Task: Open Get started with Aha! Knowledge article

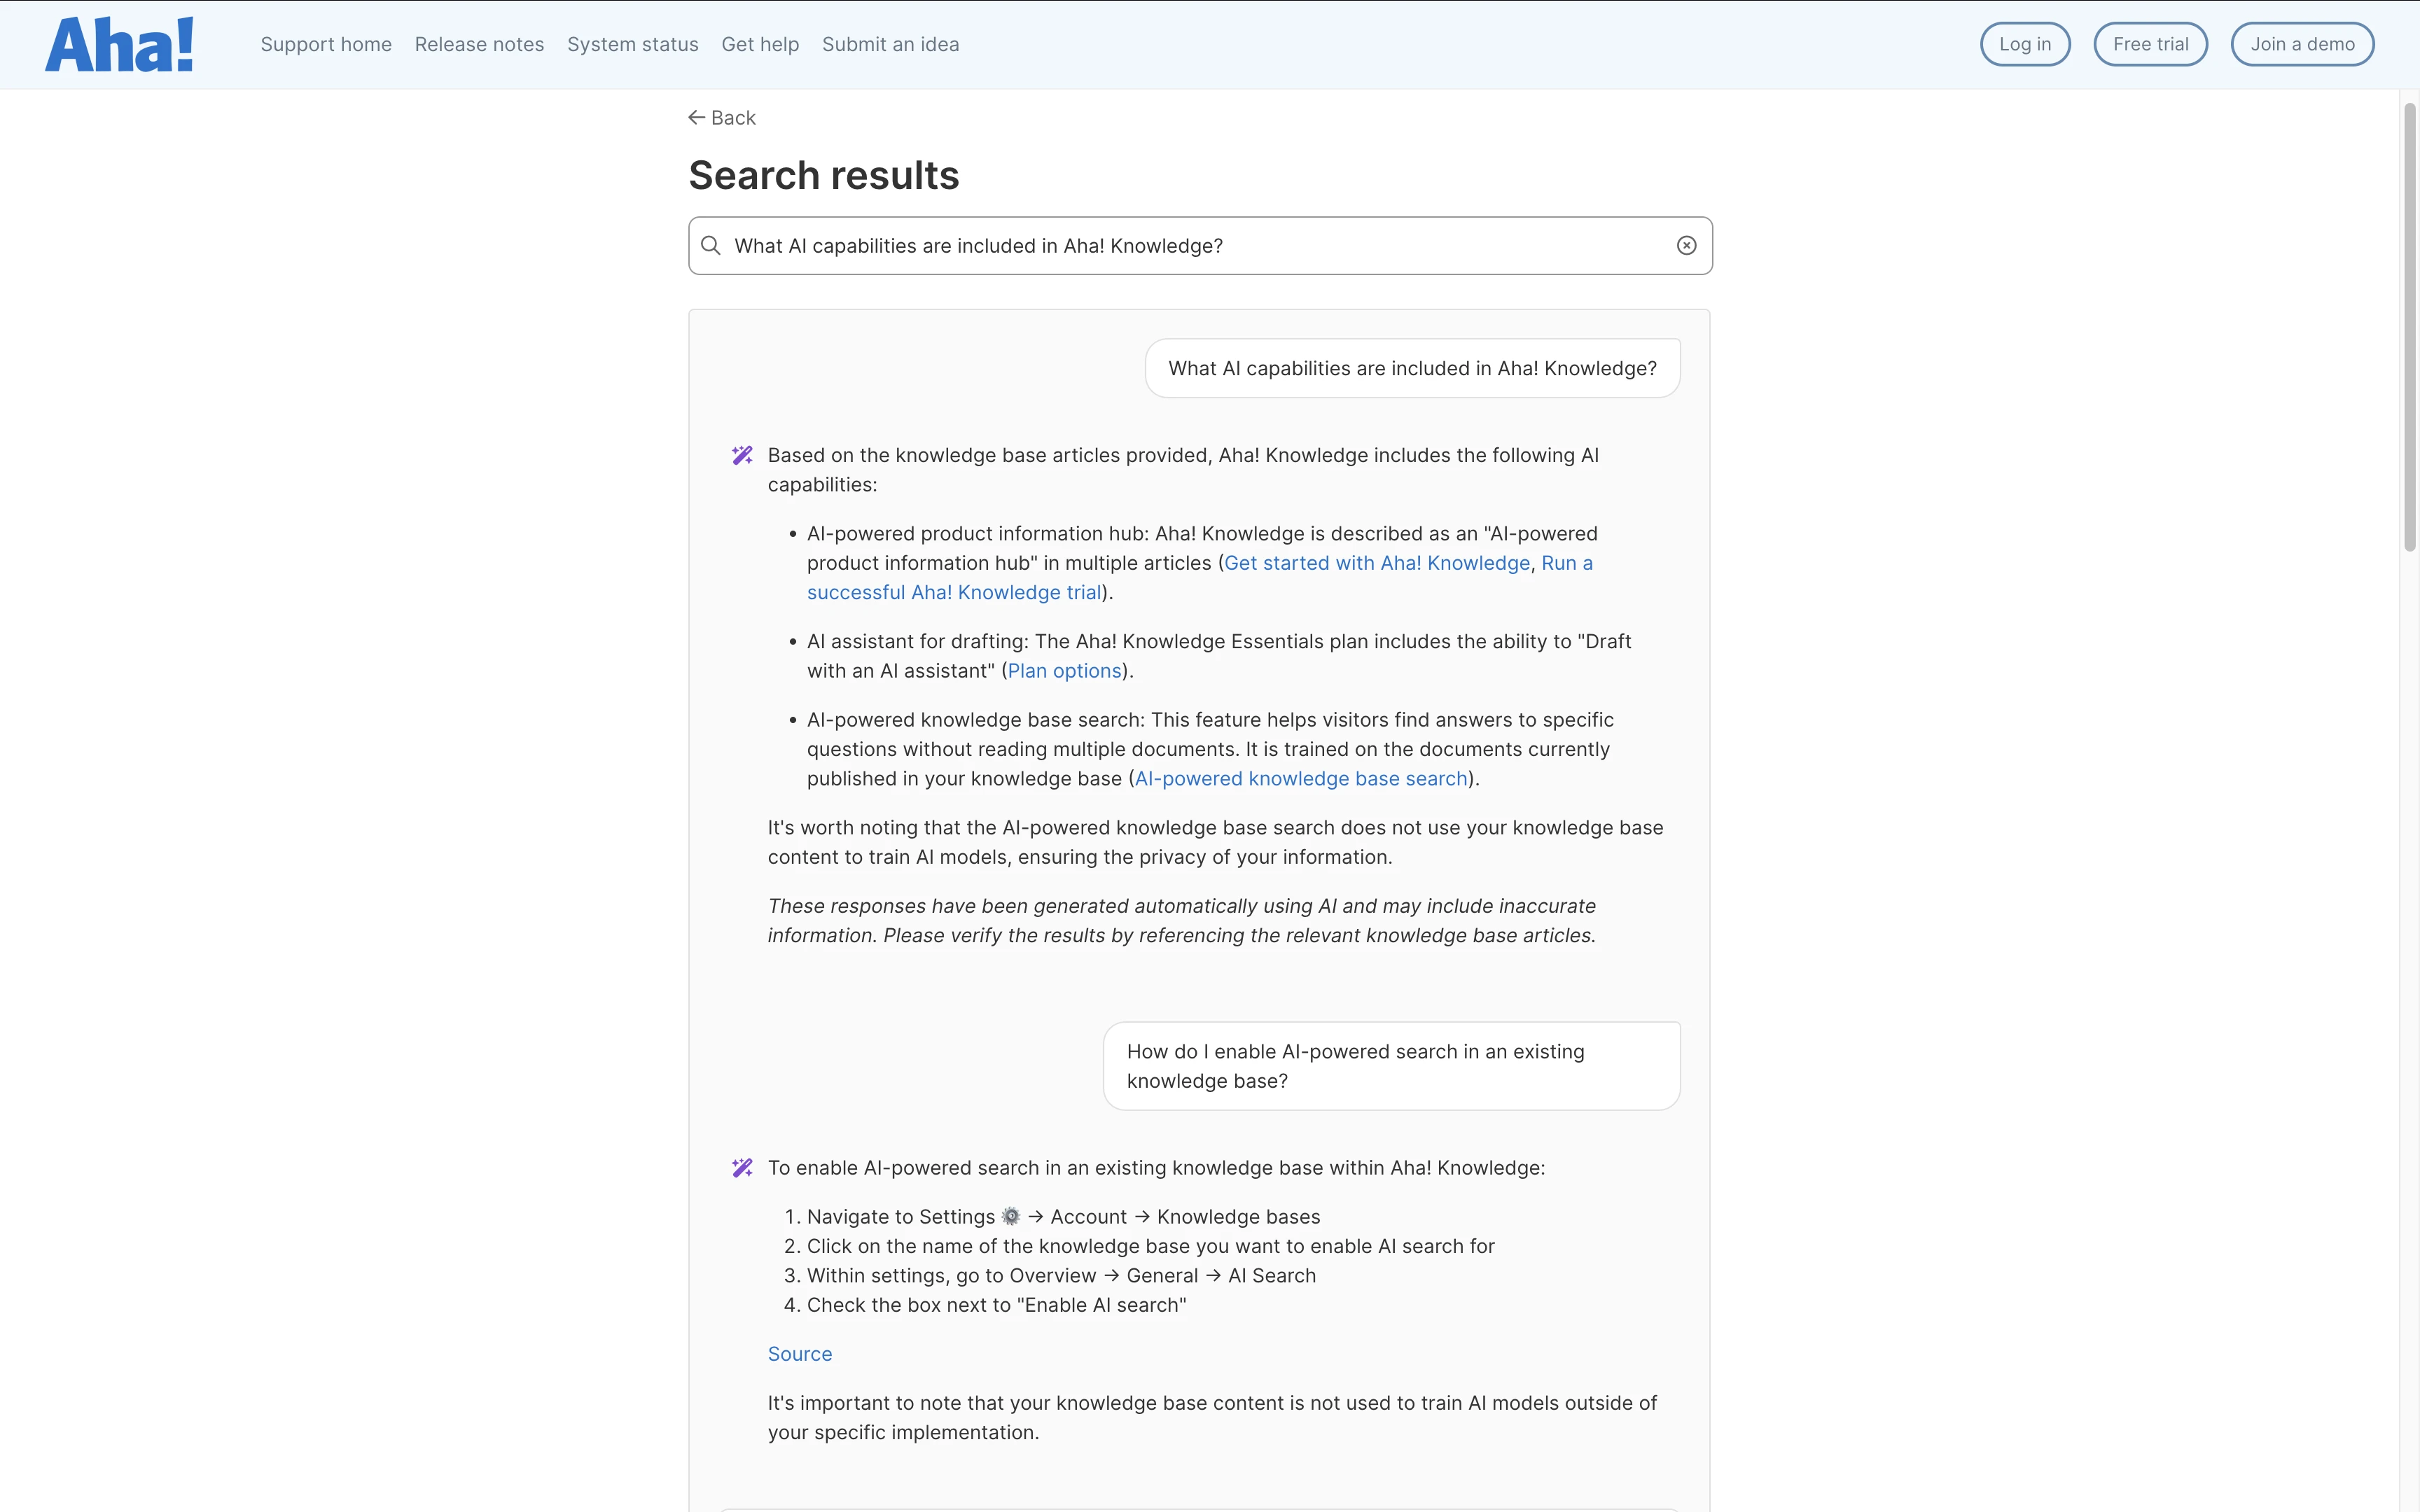Action: click(x=1377, y=563)
